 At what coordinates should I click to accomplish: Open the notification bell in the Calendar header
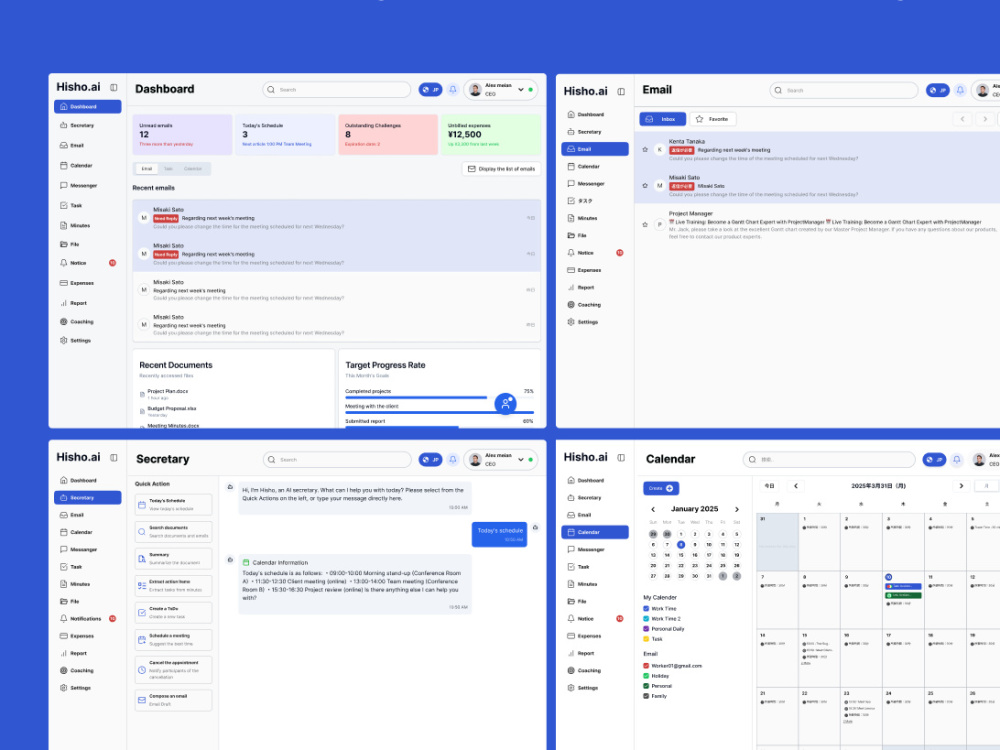[957, 459]
